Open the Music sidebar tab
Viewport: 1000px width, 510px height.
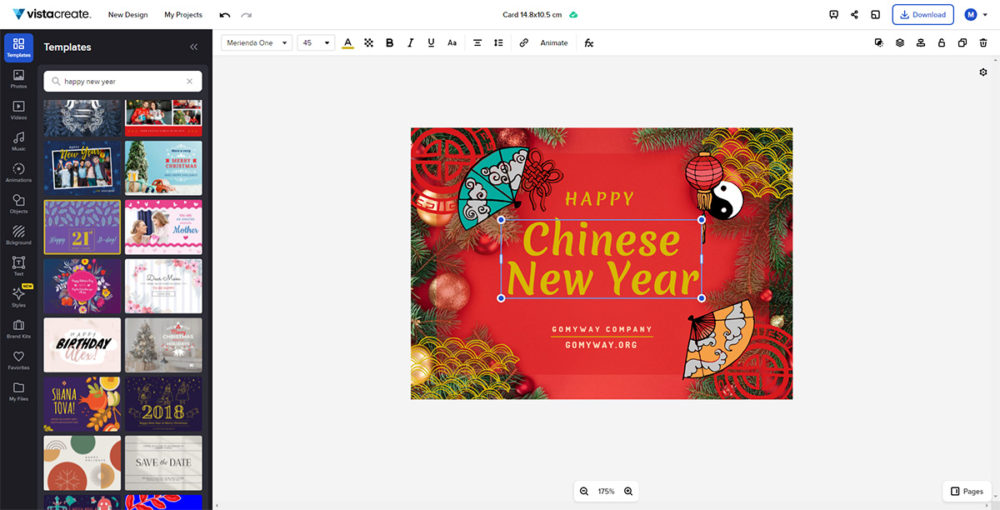click(x=18, y=141)
